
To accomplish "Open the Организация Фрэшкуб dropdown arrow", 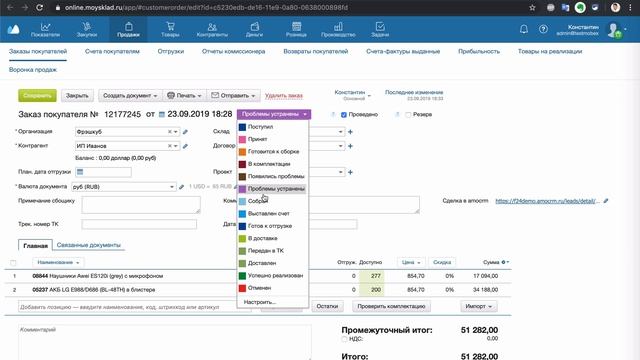I will point(176,132).
